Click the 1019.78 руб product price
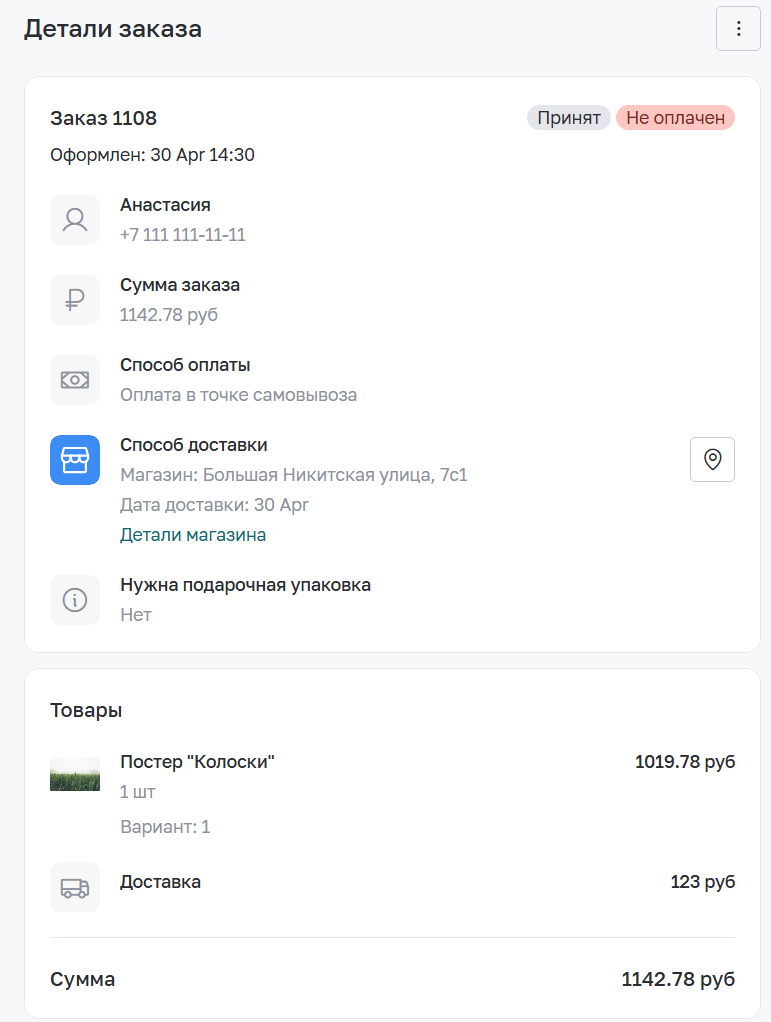The height and width of the screenshot is (1022, 771). [685, 762]
